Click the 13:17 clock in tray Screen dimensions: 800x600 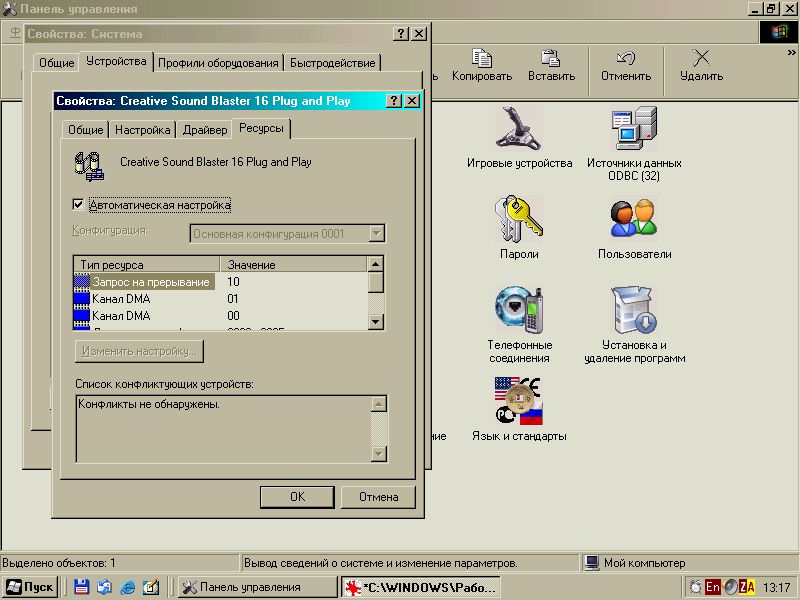(x=776, y=587)
